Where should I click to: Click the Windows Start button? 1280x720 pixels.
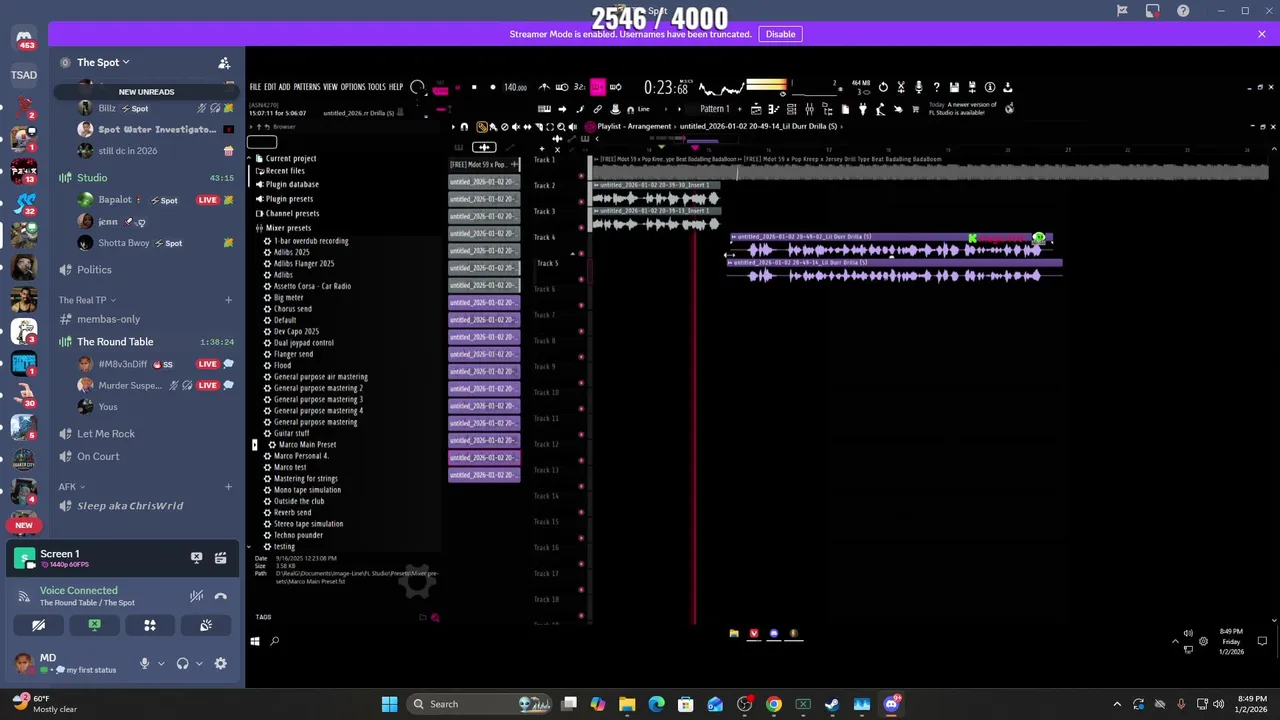[389, 704]
